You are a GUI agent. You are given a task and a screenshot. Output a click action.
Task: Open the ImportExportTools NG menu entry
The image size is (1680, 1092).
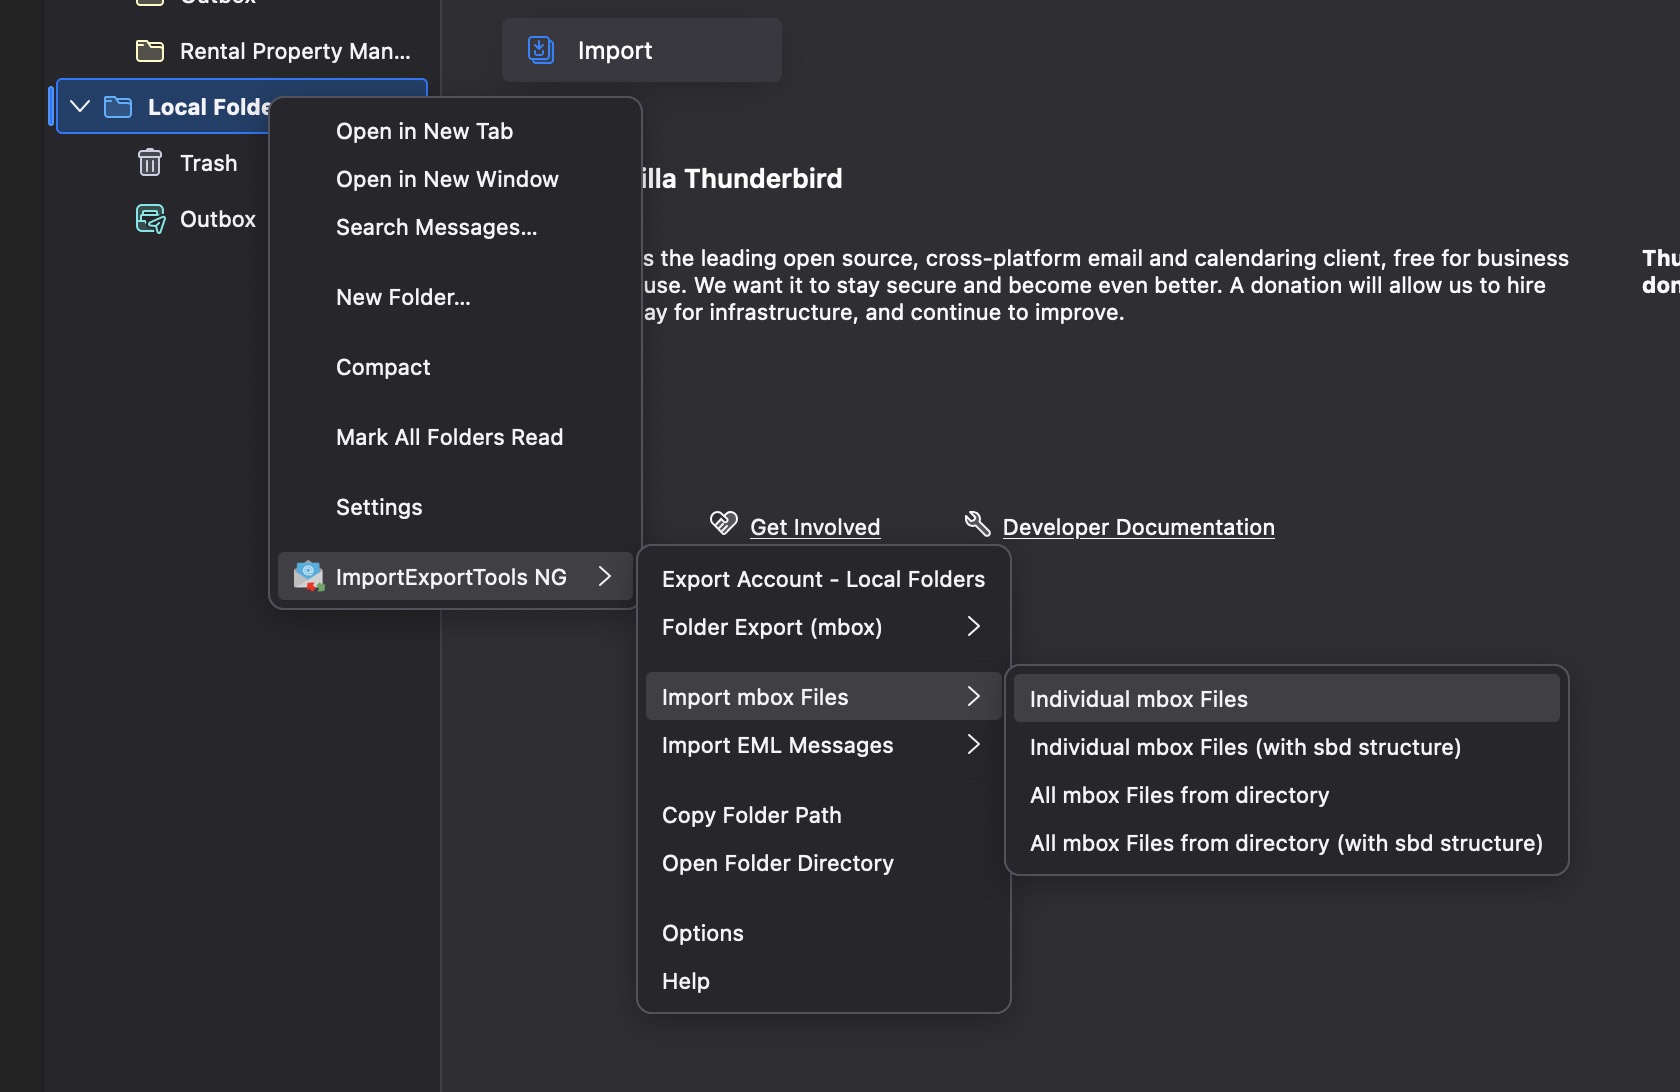[455, 577]
